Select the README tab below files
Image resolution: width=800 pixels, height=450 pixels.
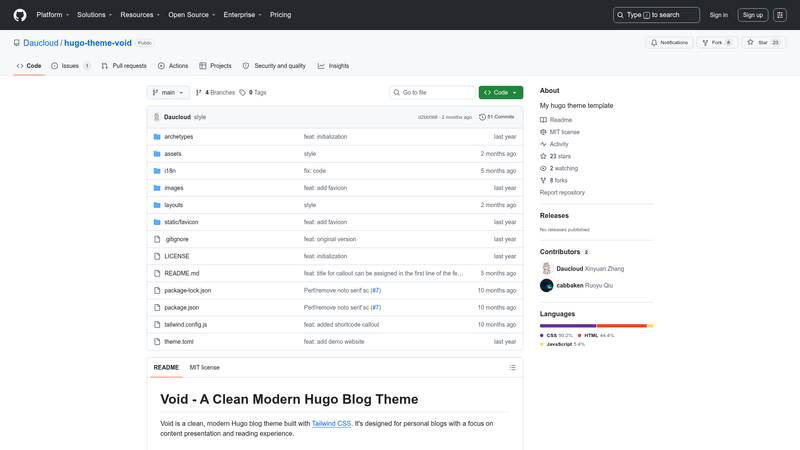166,367
